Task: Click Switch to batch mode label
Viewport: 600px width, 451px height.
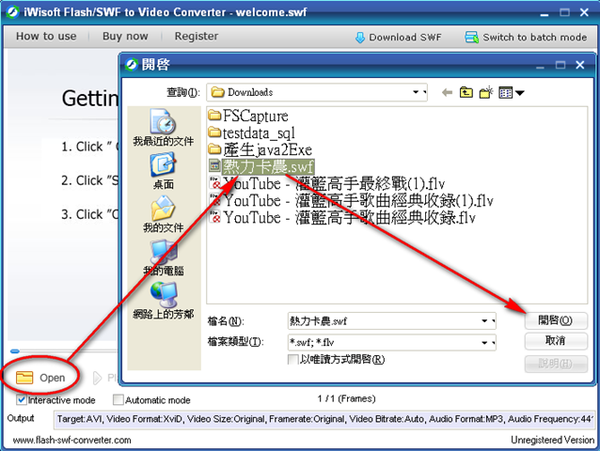Action: [x=535, y=37]
